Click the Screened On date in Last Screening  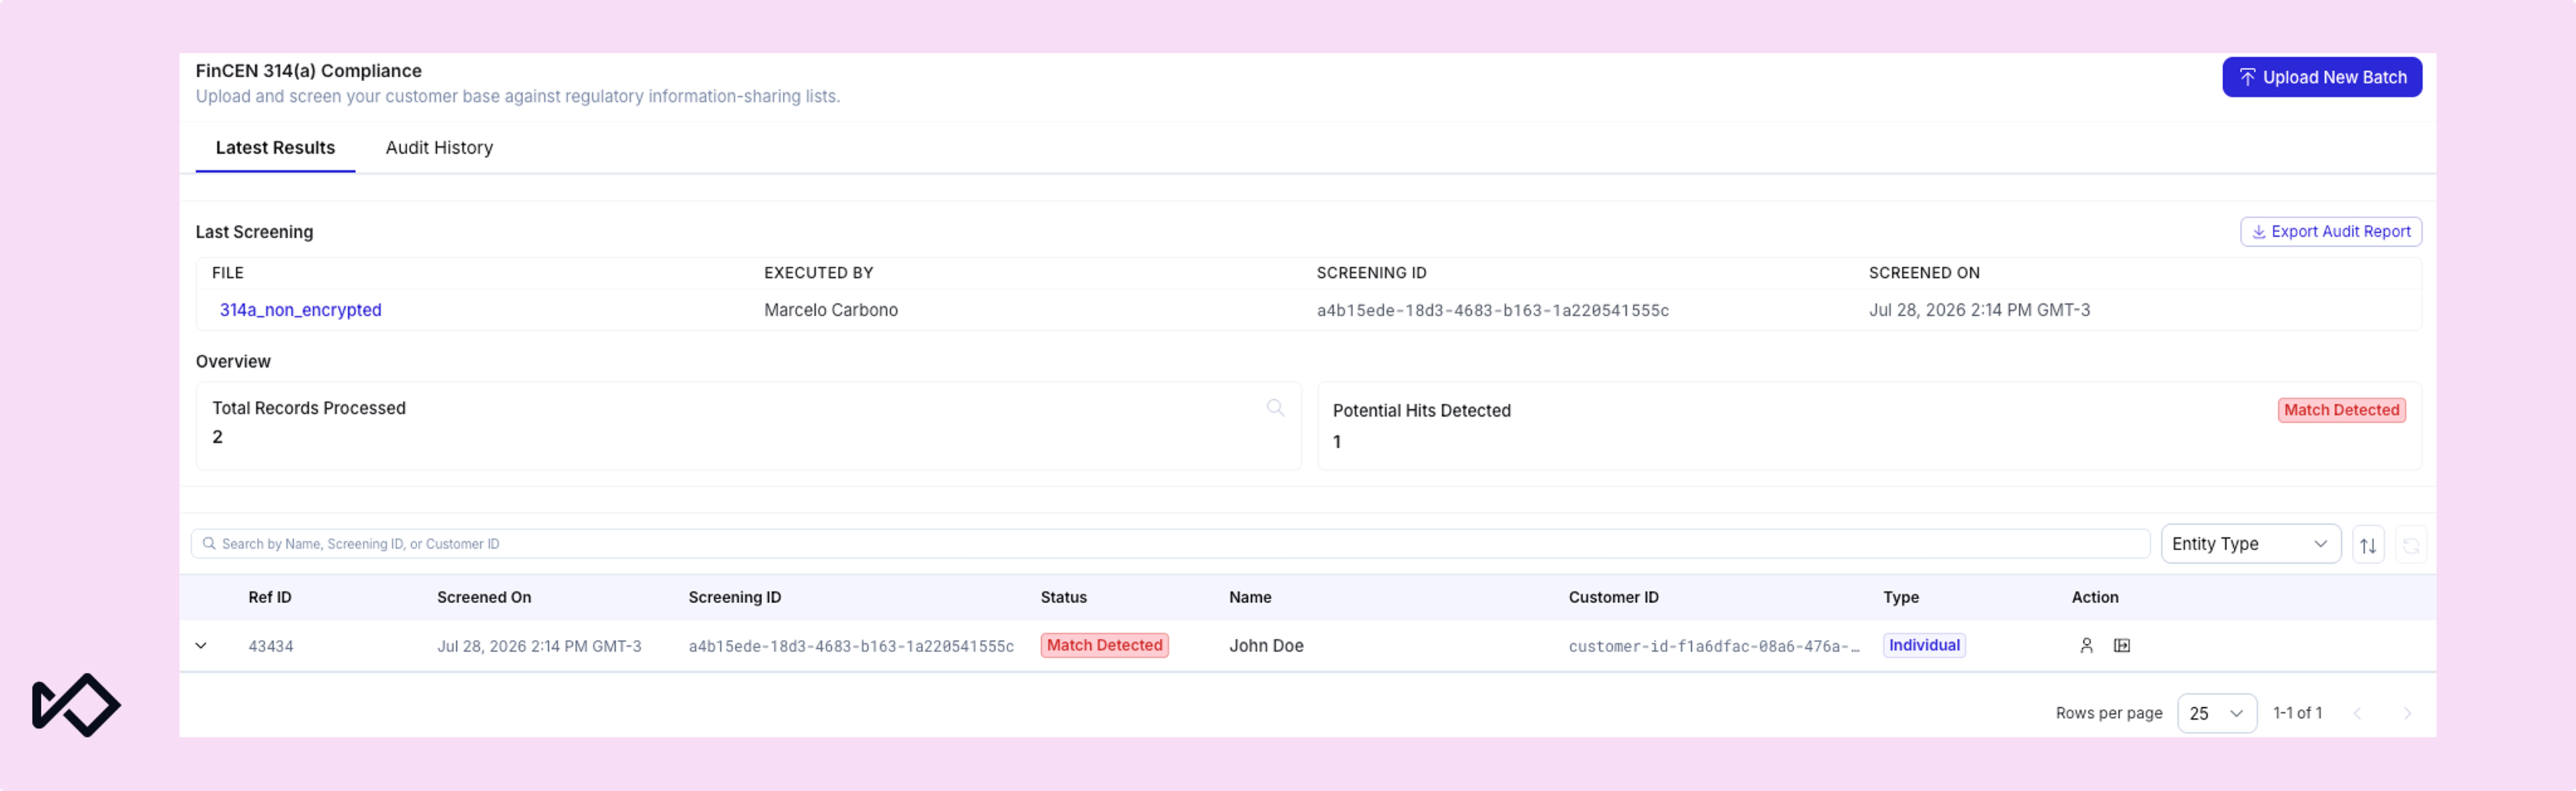(1979, 310)
